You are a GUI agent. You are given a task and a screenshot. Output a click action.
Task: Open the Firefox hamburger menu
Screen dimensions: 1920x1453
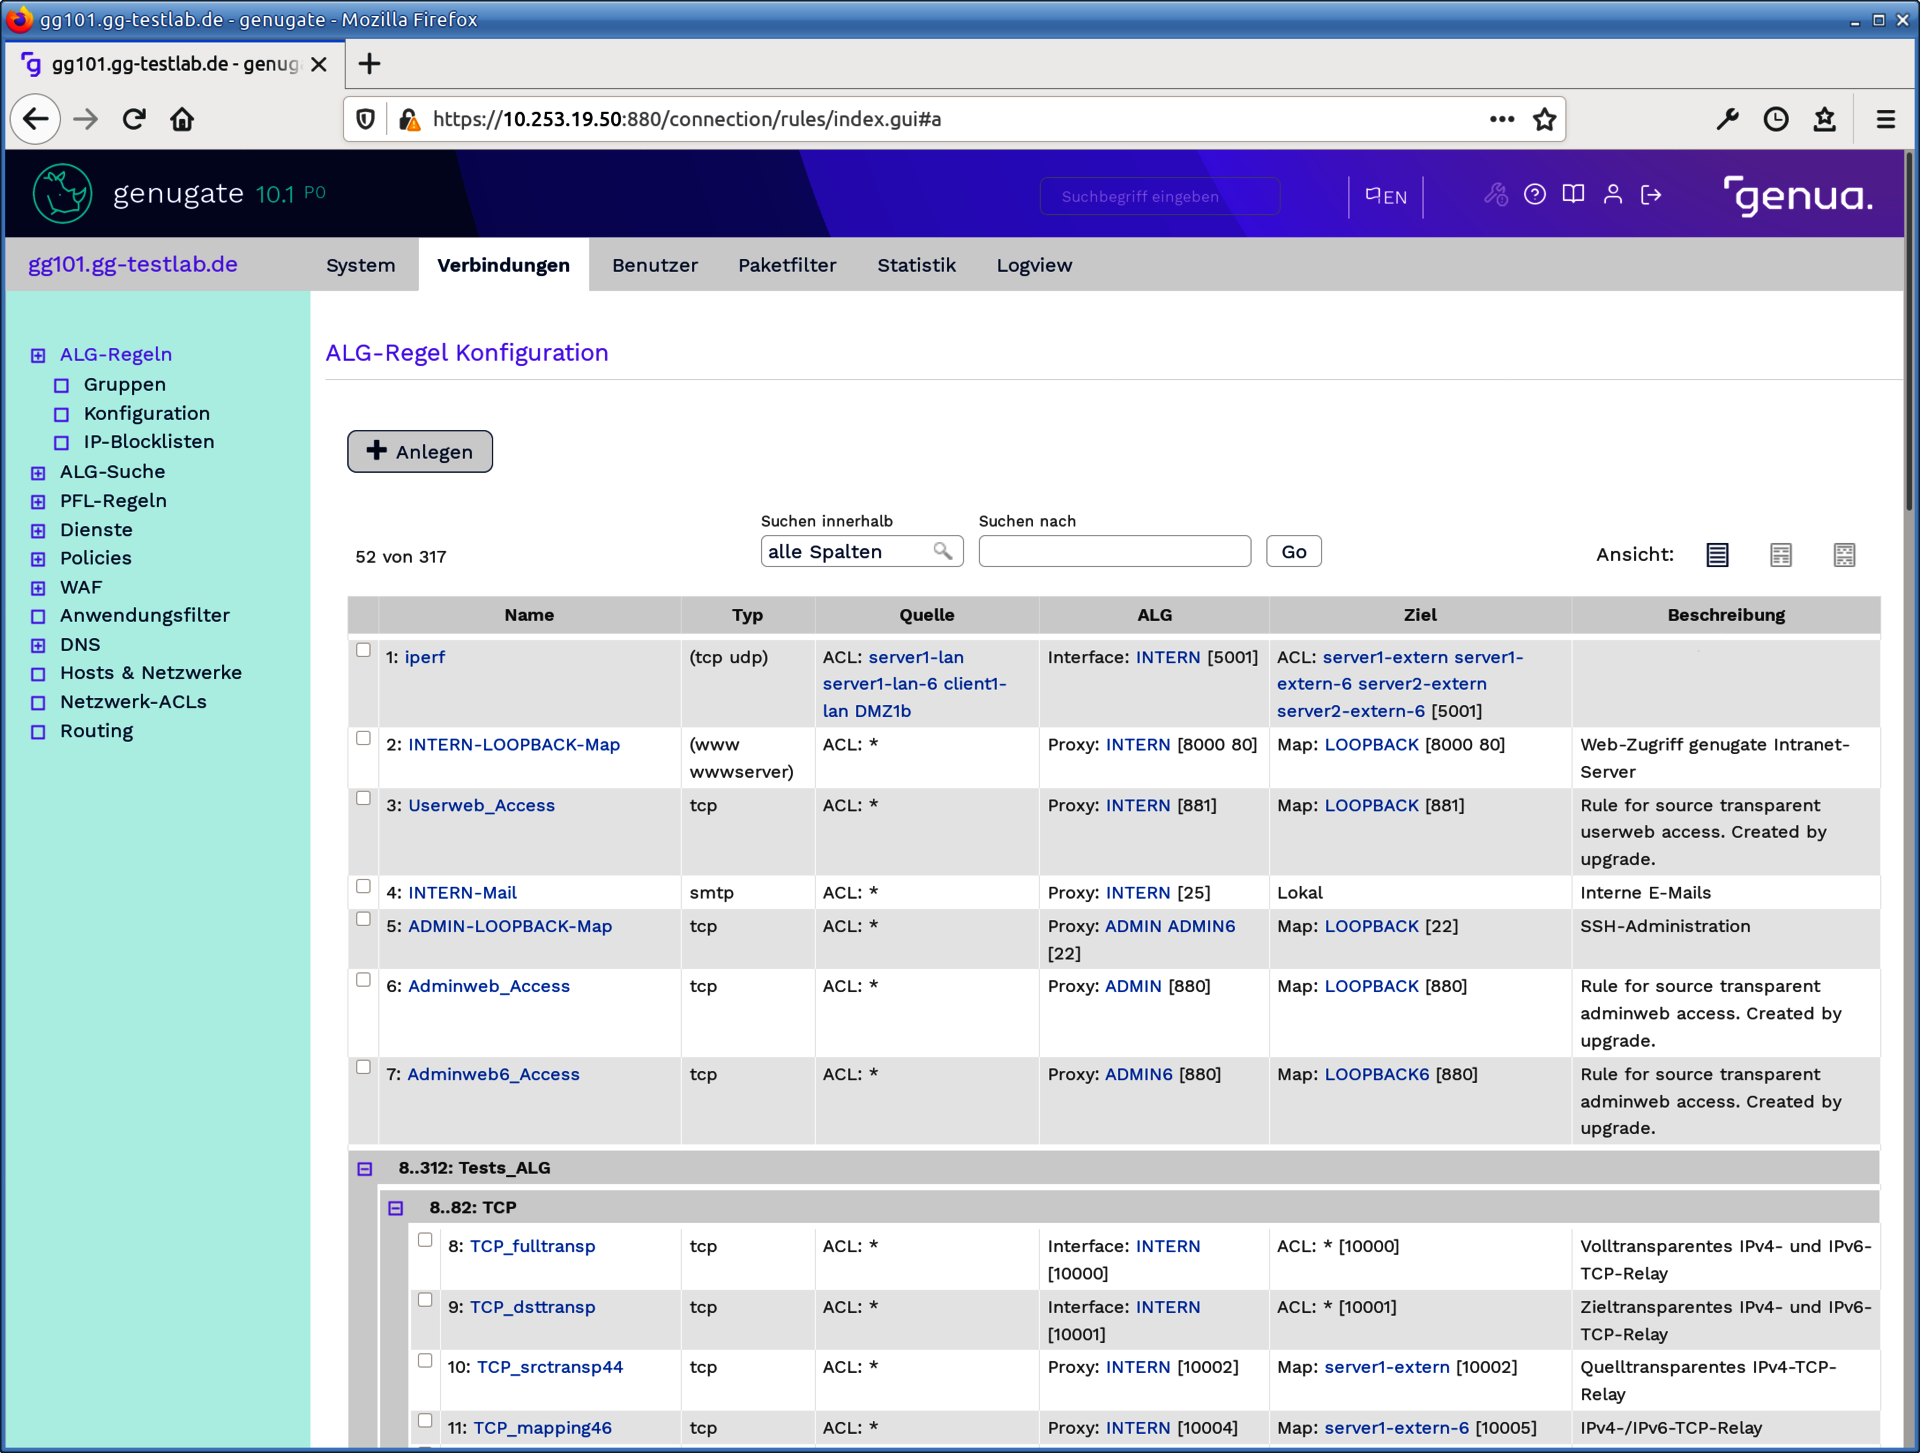(x=1886, y=119)
